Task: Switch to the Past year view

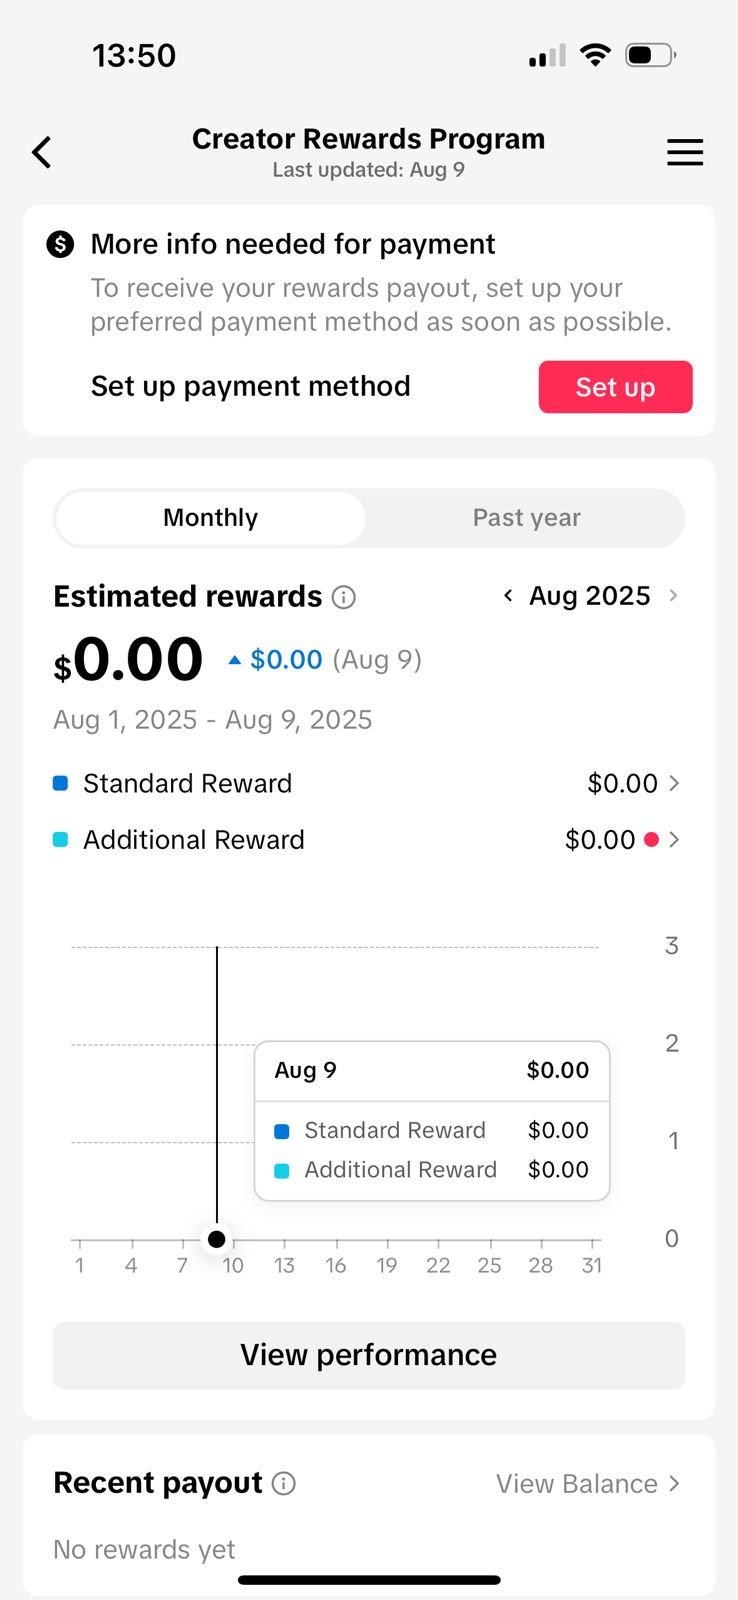Action: [x=526, y=518]
